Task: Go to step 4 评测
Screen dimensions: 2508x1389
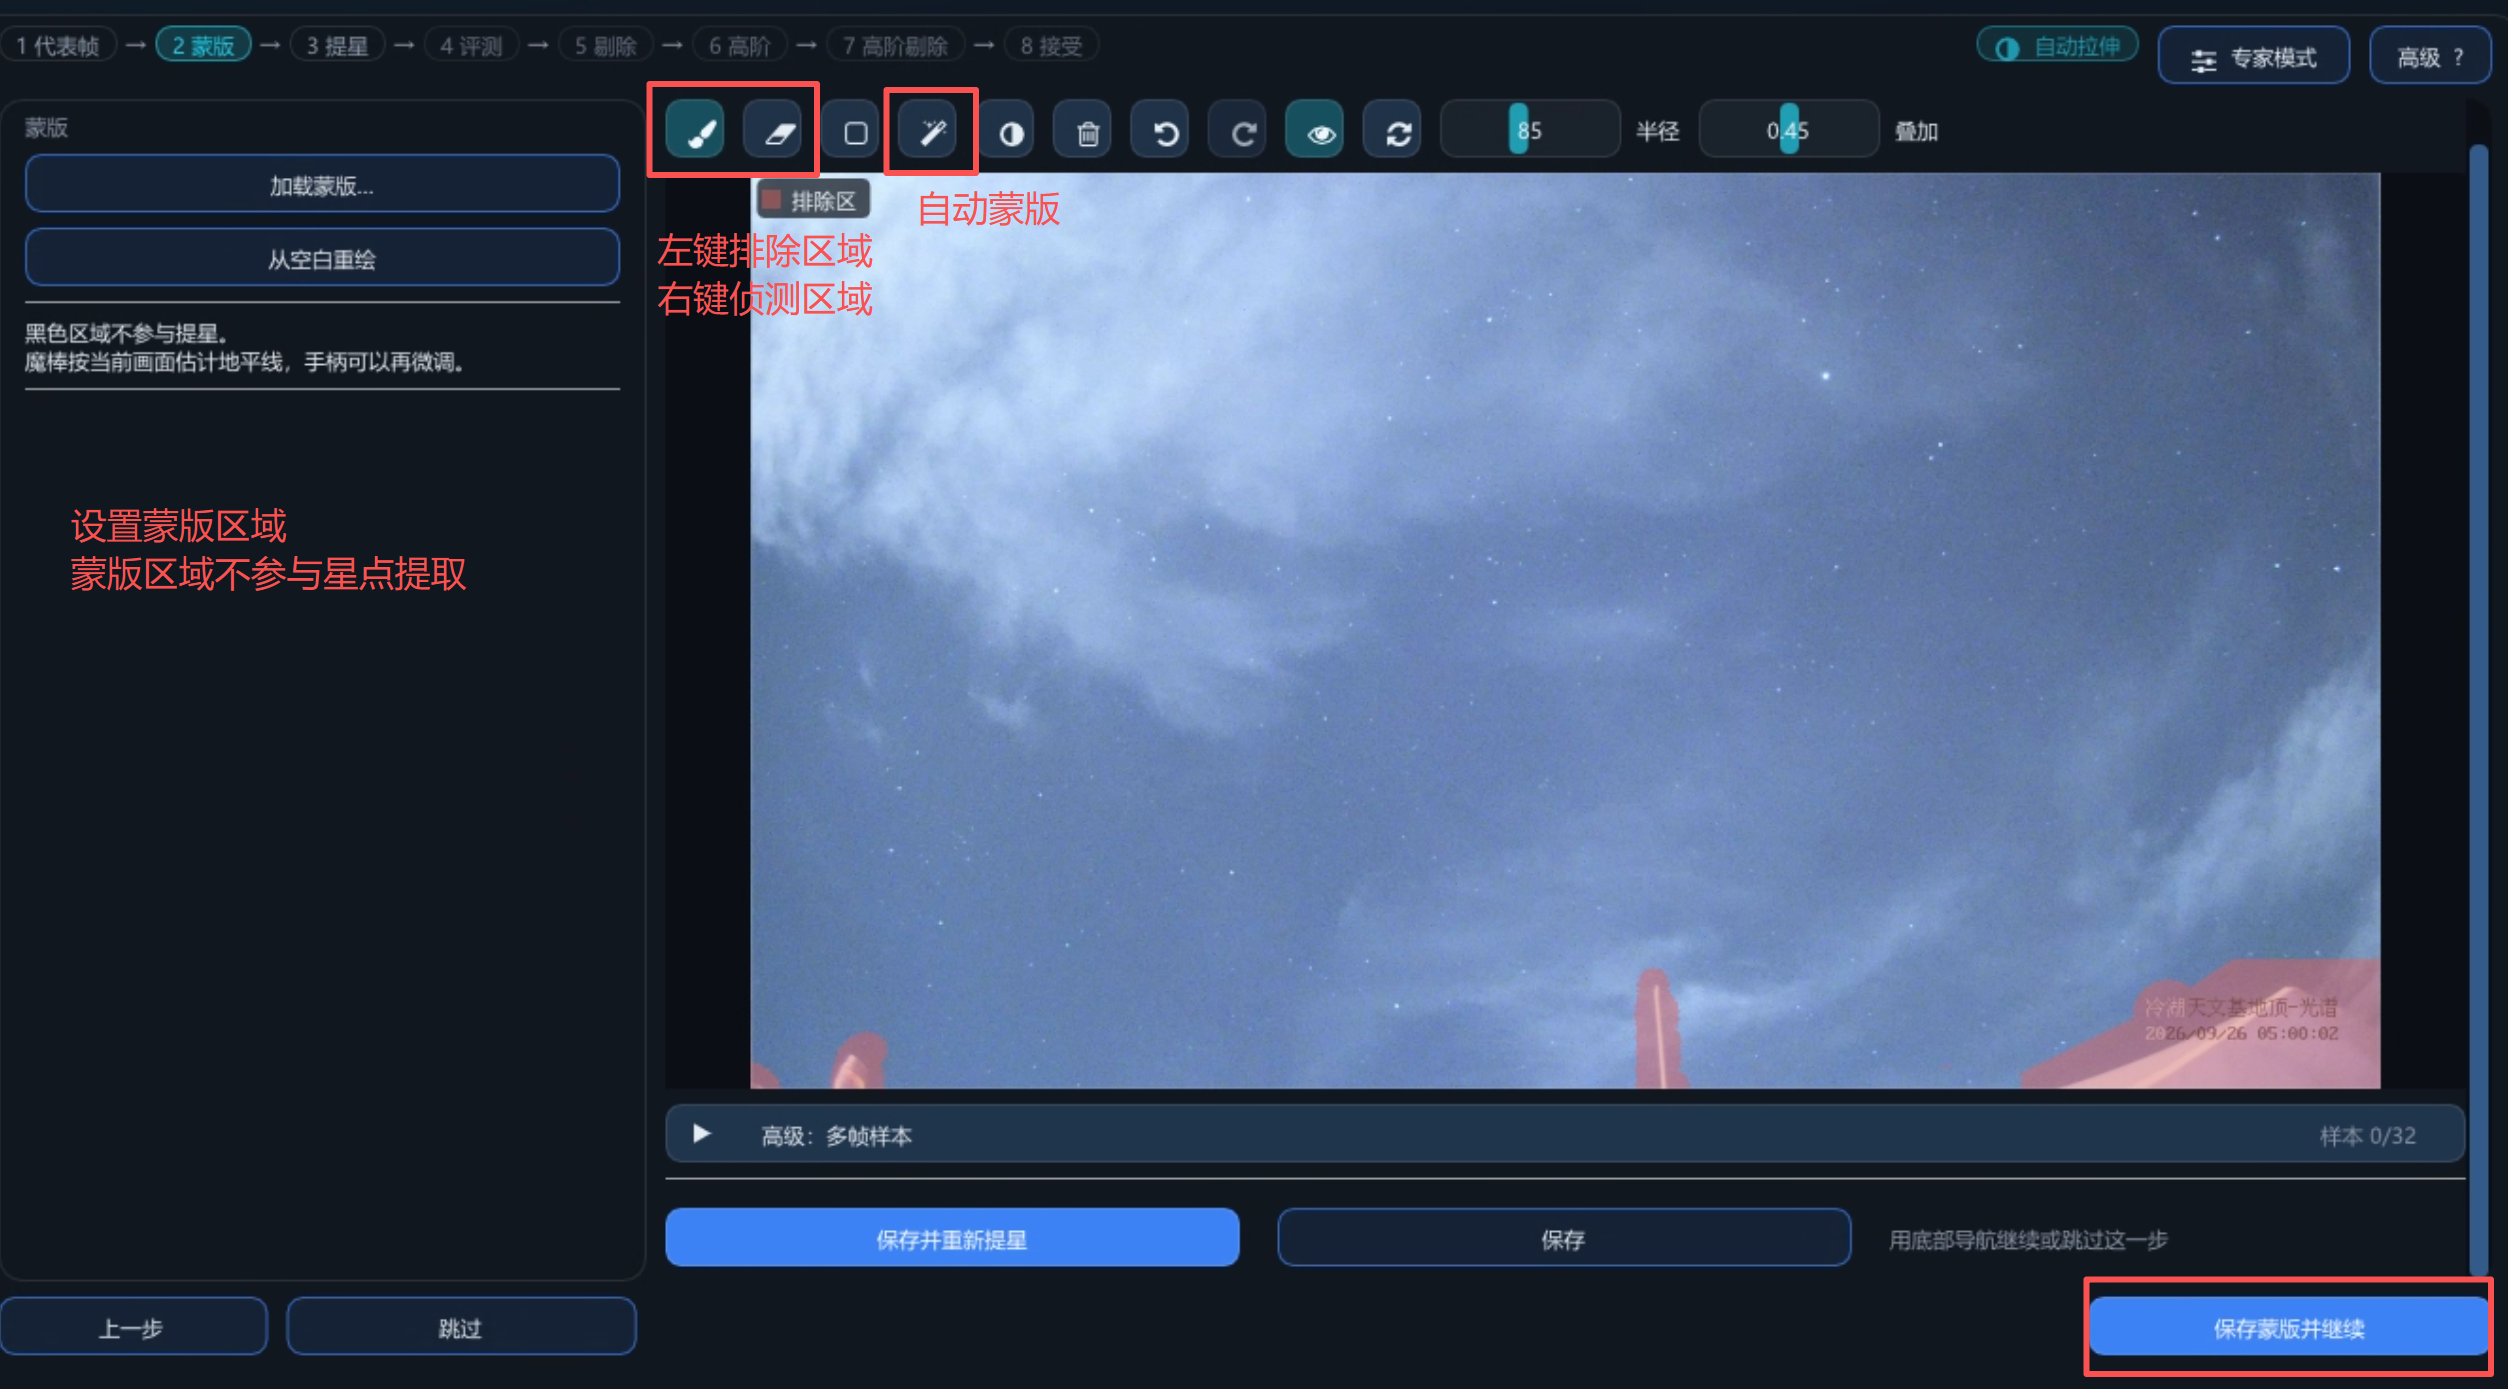Action: coord(471,46)
